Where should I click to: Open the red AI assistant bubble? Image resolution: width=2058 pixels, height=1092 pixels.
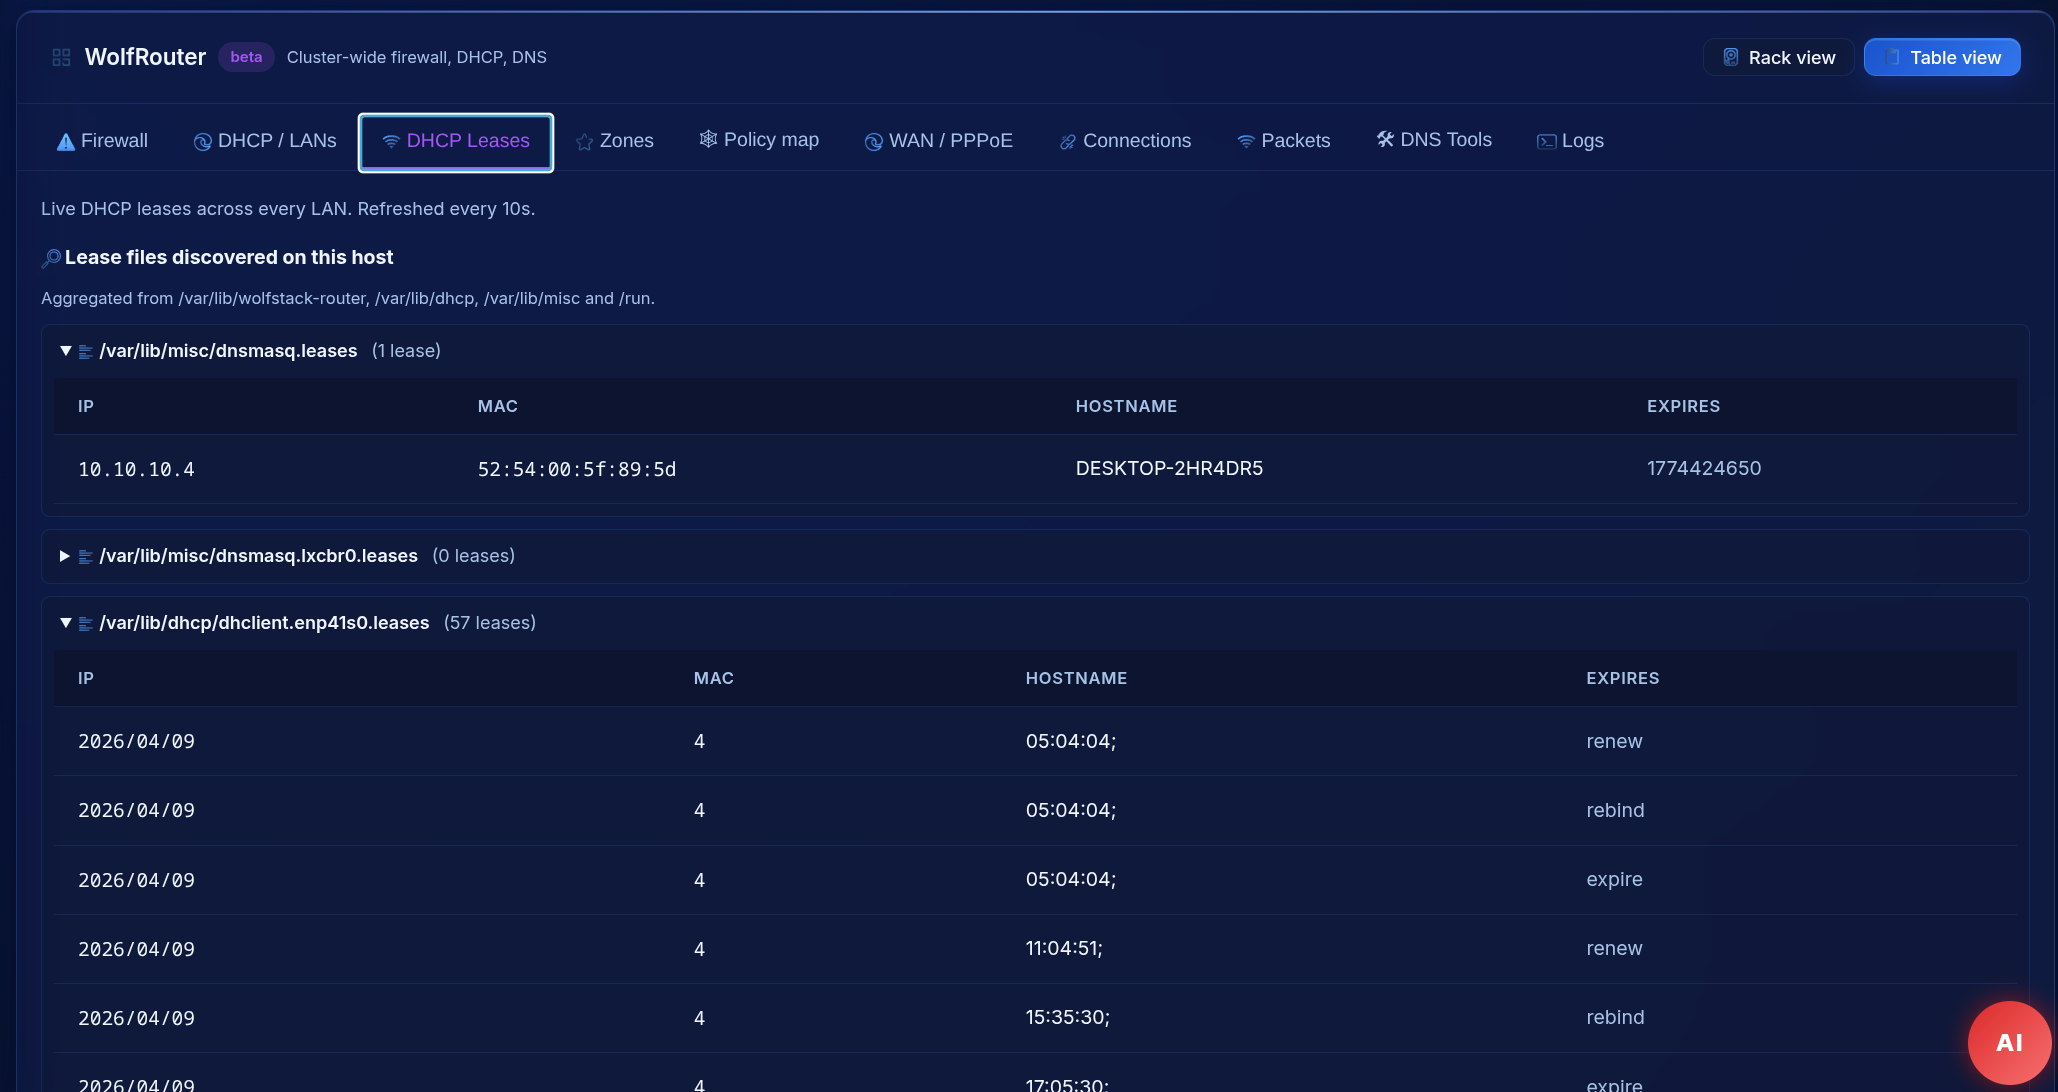[2008, 1042]
